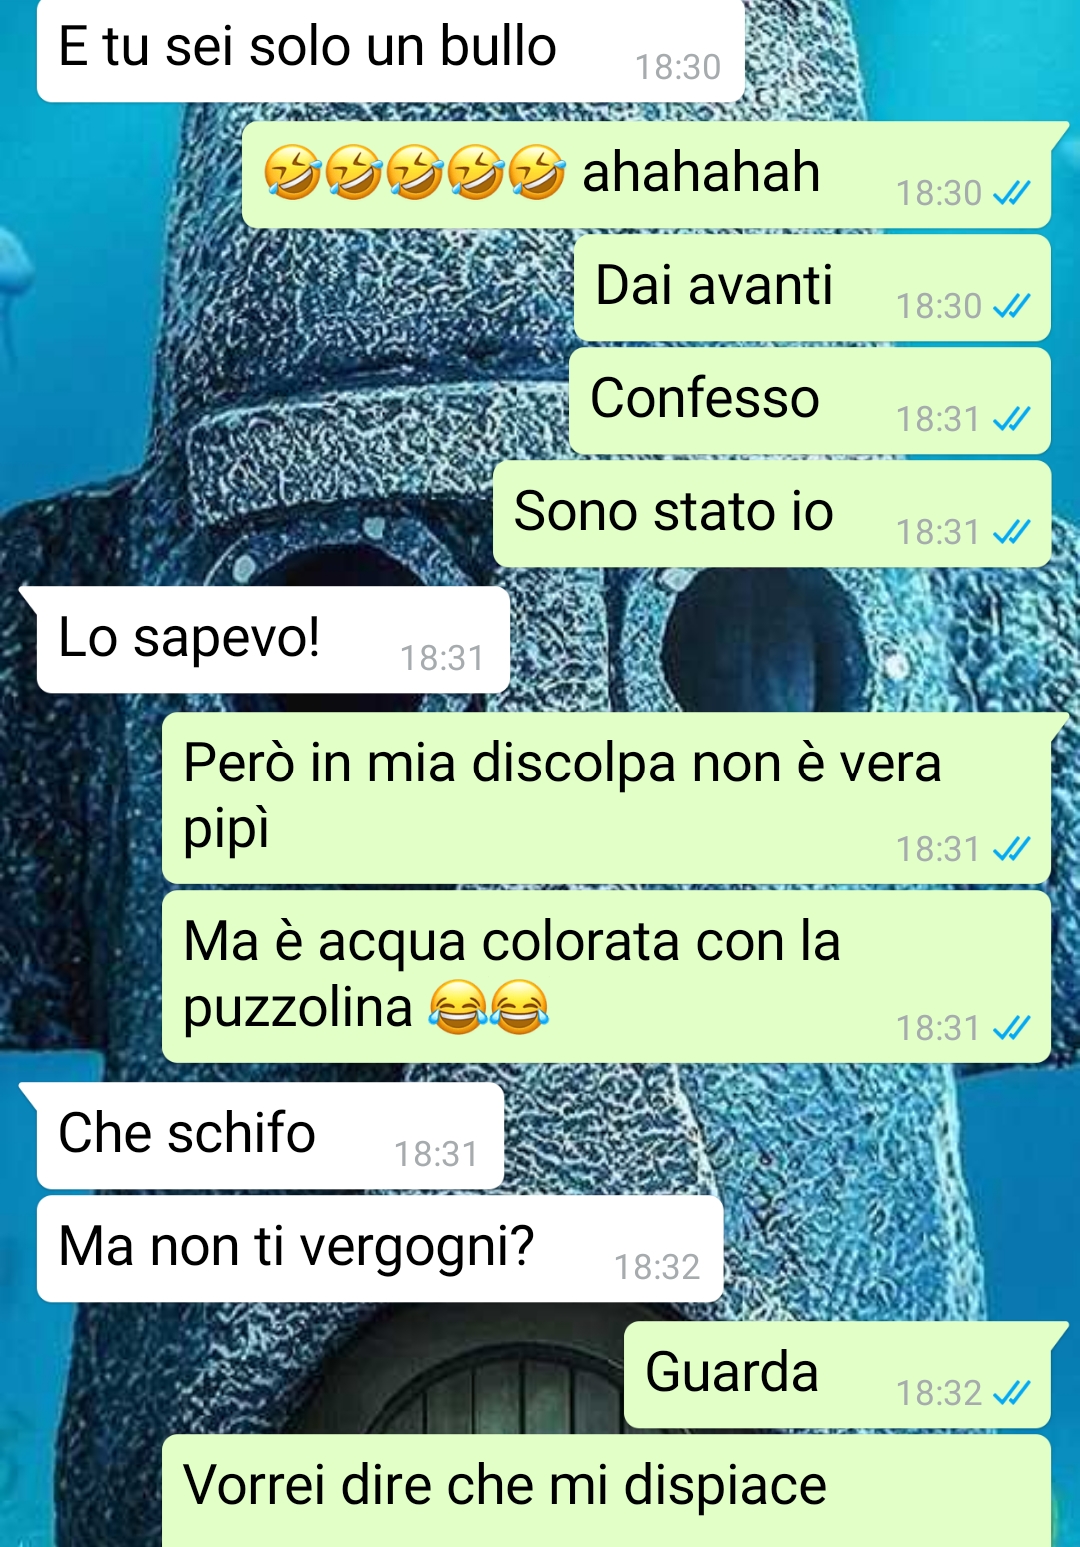Viewport: 1080px width, 1547px height.
Task: Select the 'Lo sapevo!' message bubble
Action: coord(273,639)
